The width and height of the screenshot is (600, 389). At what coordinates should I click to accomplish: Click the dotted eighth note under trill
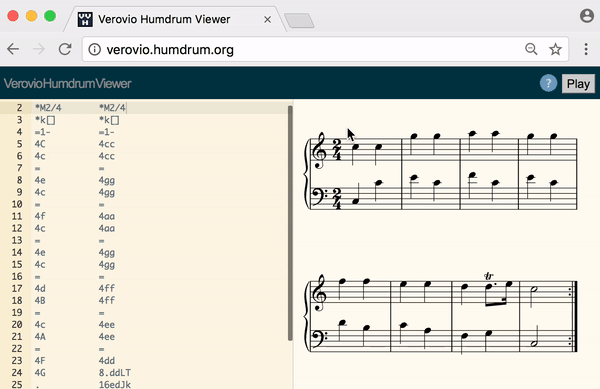[x=489, y=286]
